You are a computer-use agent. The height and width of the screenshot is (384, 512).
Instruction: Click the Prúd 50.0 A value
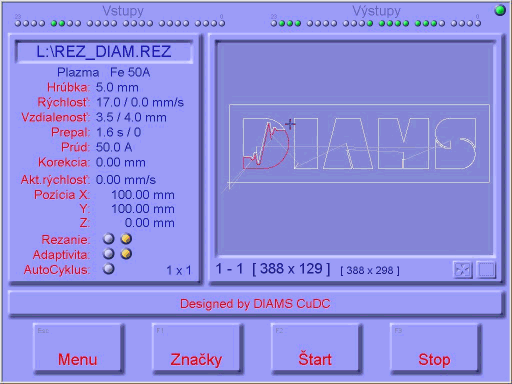[114, 147]
